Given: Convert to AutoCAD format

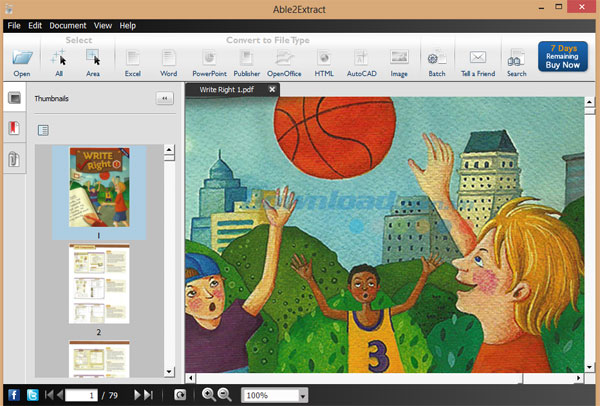Looking at the screenshot, I should pyautogui.click(x=361, y=61).
